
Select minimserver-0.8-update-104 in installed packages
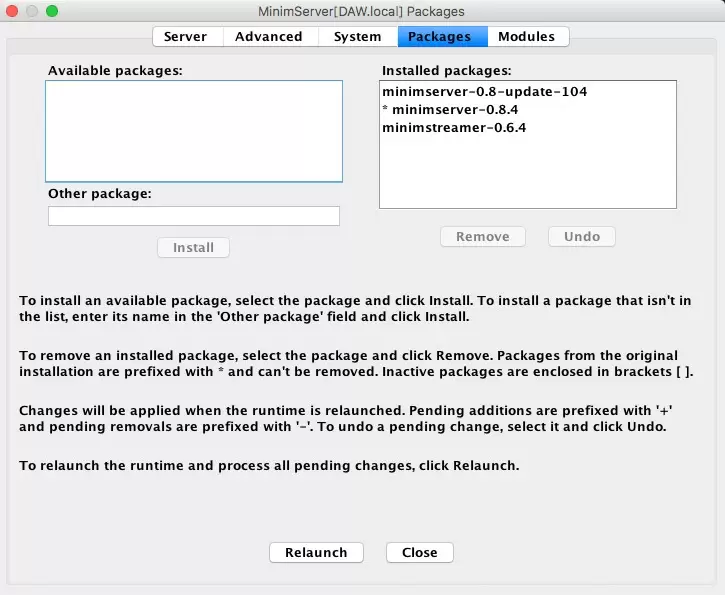point(484,92)
